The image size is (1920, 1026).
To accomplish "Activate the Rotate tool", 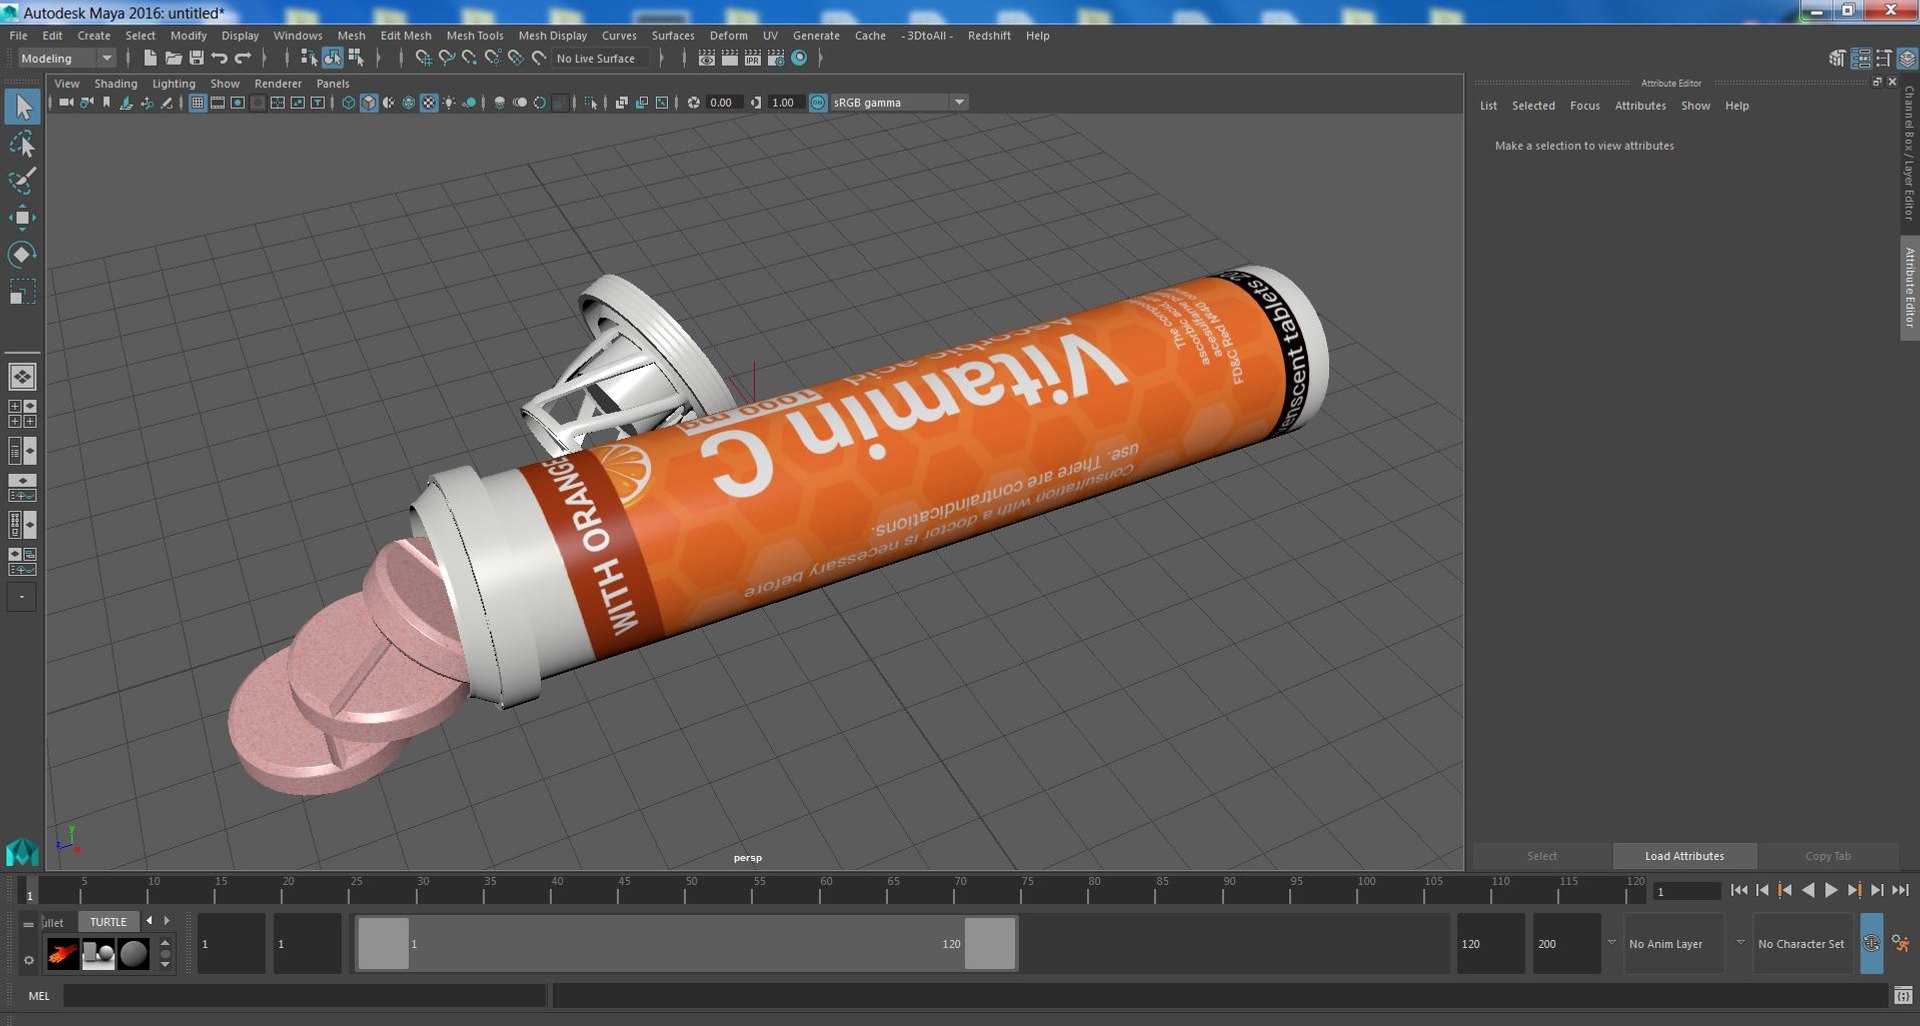I will pos(22,254).
